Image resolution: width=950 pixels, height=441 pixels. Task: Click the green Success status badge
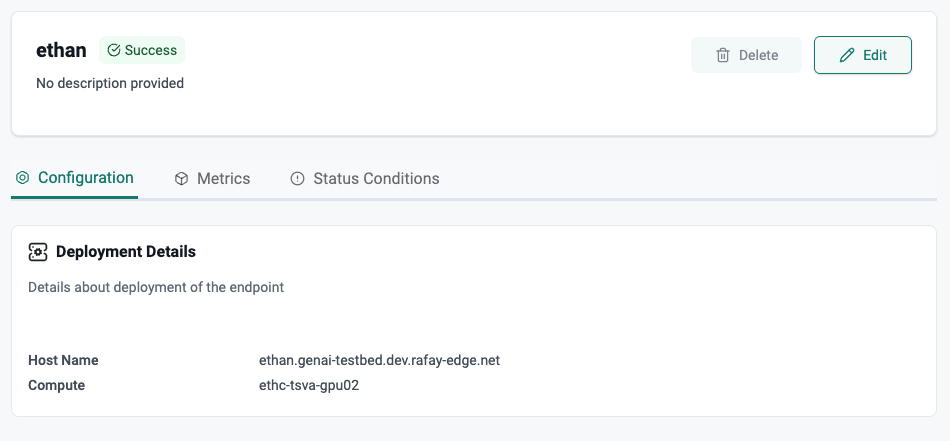[142, 50]
